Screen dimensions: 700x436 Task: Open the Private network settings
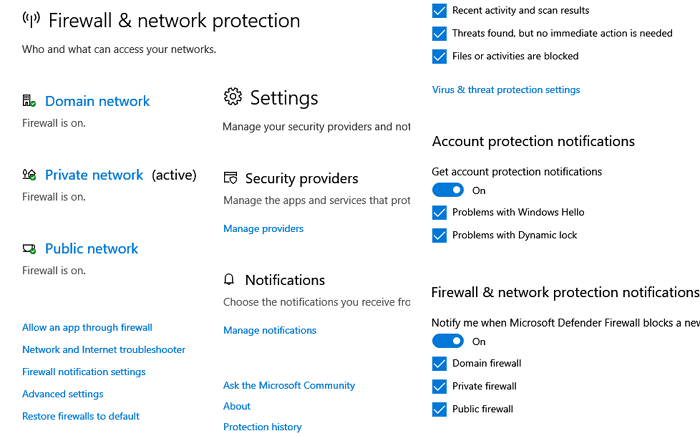pos(94,175)
